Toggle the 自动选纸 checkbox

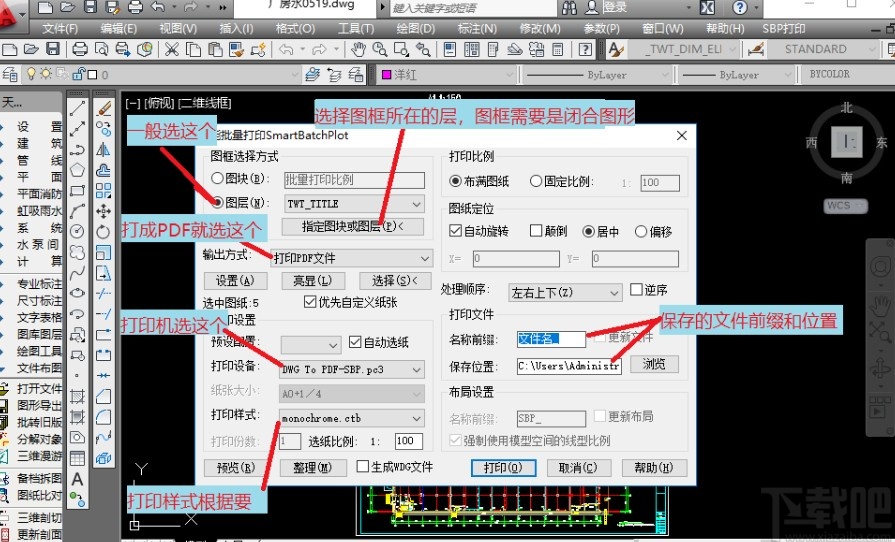tap(355, 342)
